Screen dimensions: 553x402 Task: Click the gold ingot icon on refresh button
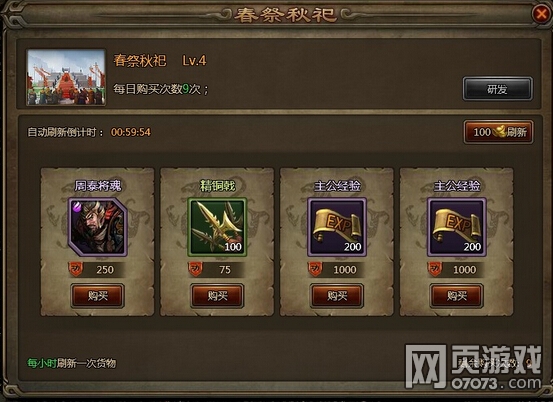point(499,132)
